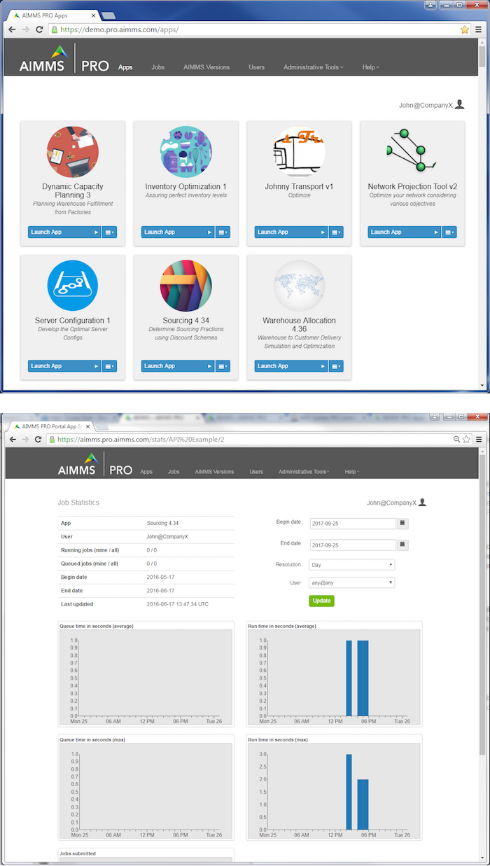Click the green Update button

pyautogui.click(x=322, y=601)
